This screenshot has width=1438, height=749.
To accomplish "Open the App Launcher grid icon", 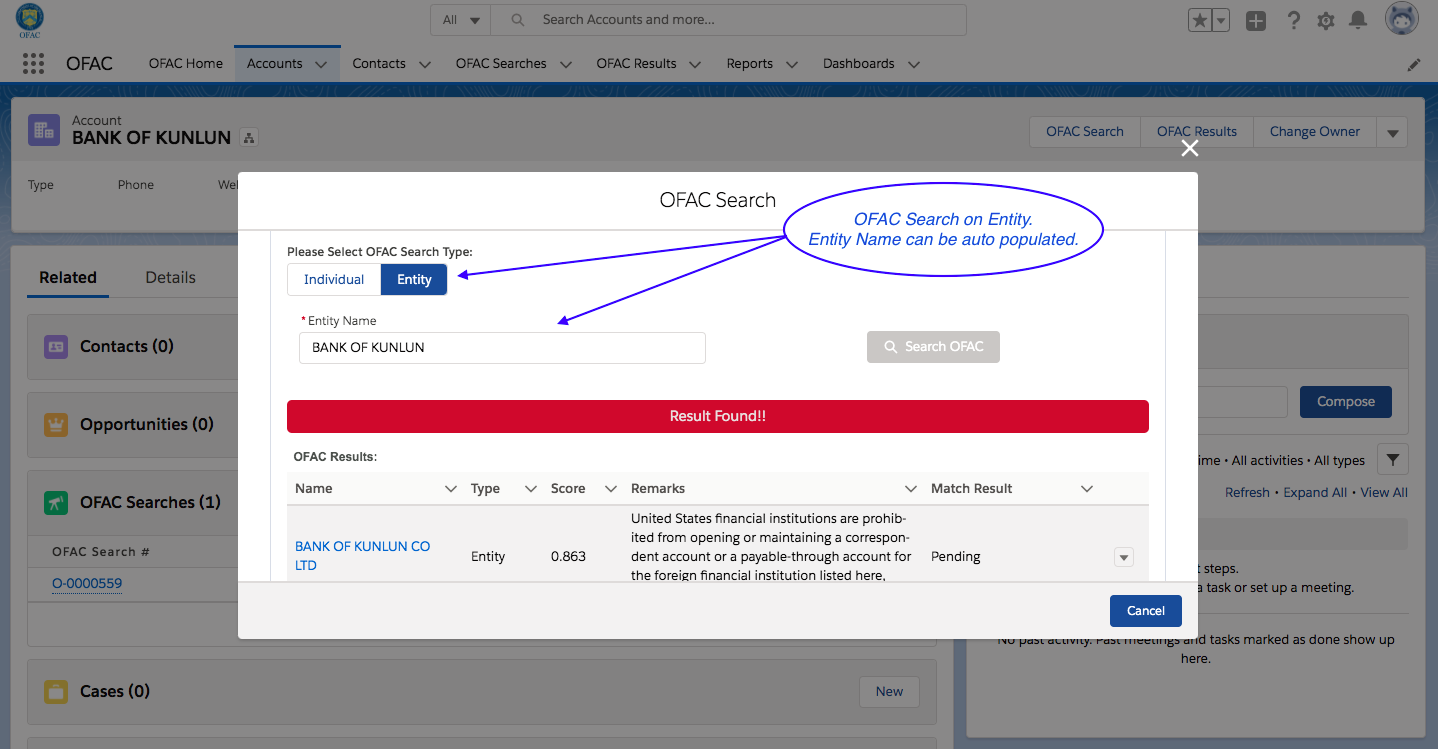I will pos(33,63).
